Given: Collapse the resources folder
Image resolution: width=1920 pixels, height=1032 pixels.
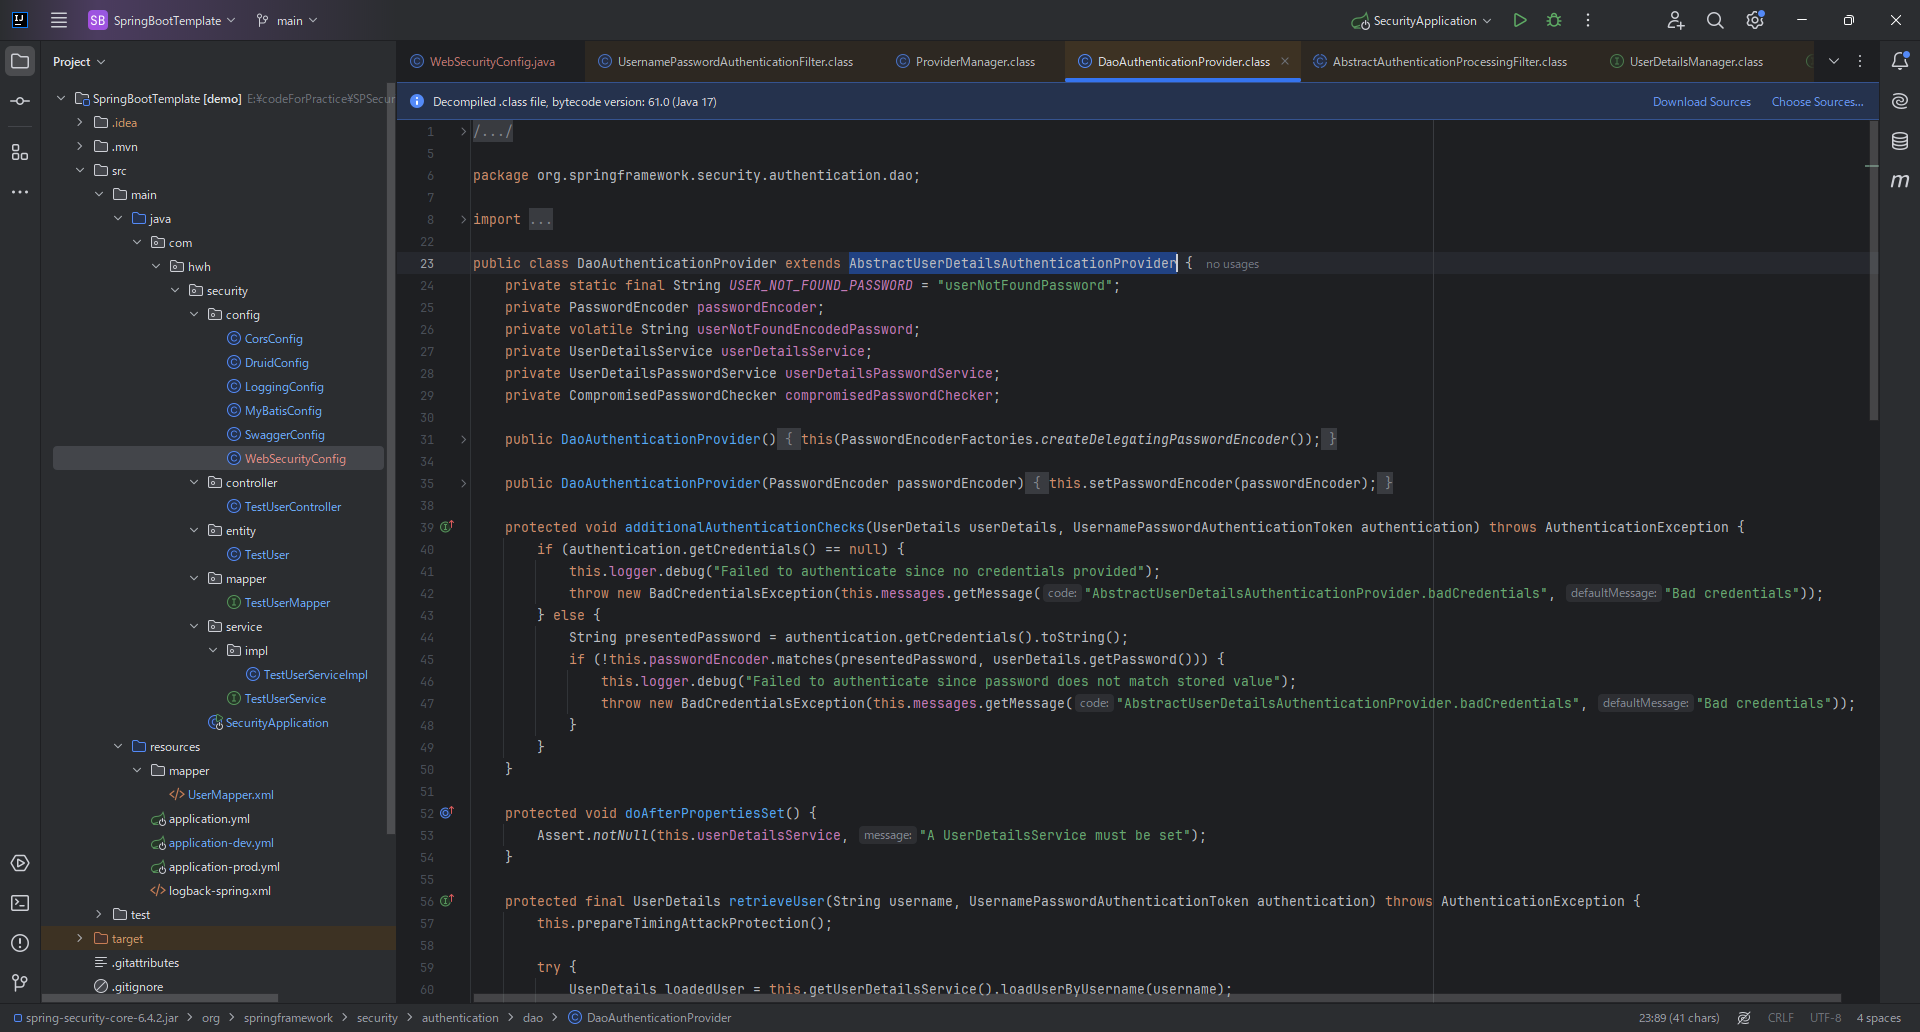Looking at the screenshot, I should 118,746.
